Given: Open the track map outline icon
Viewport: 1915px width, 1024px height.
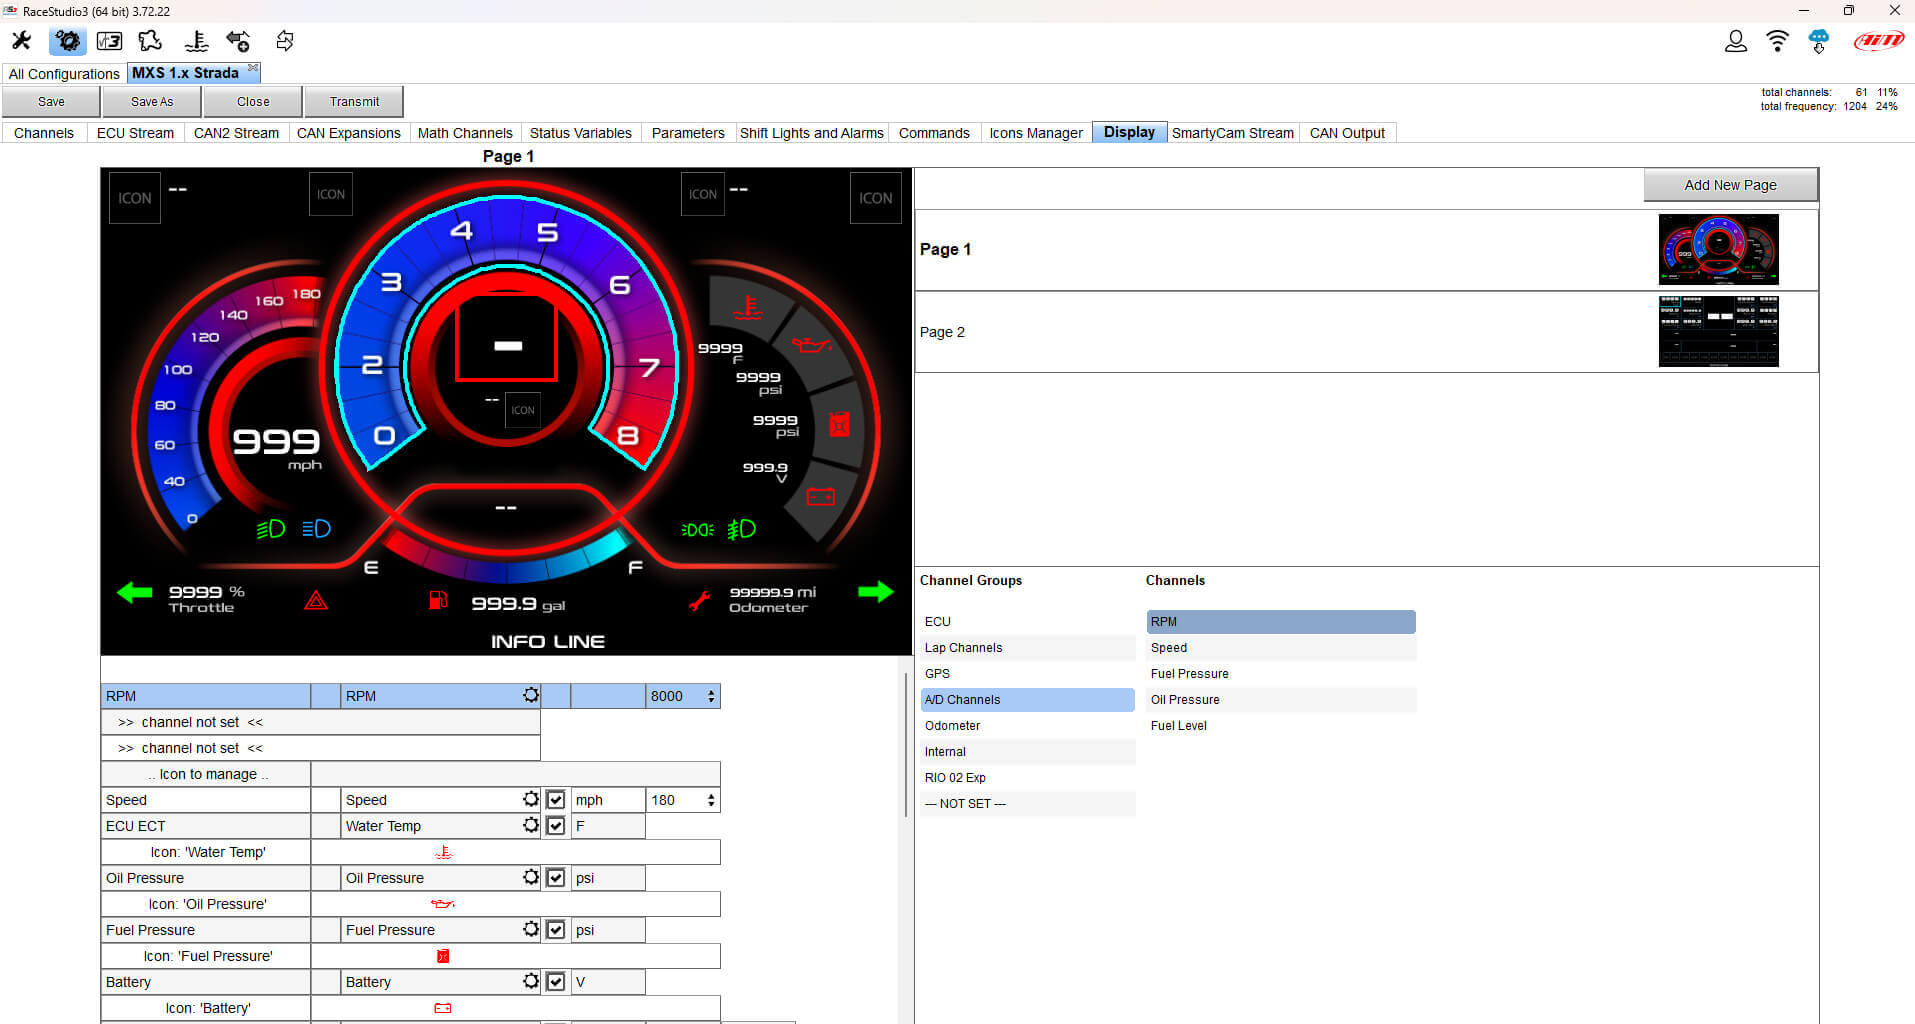Looking at the screenshot, I should tap(150, 41).
